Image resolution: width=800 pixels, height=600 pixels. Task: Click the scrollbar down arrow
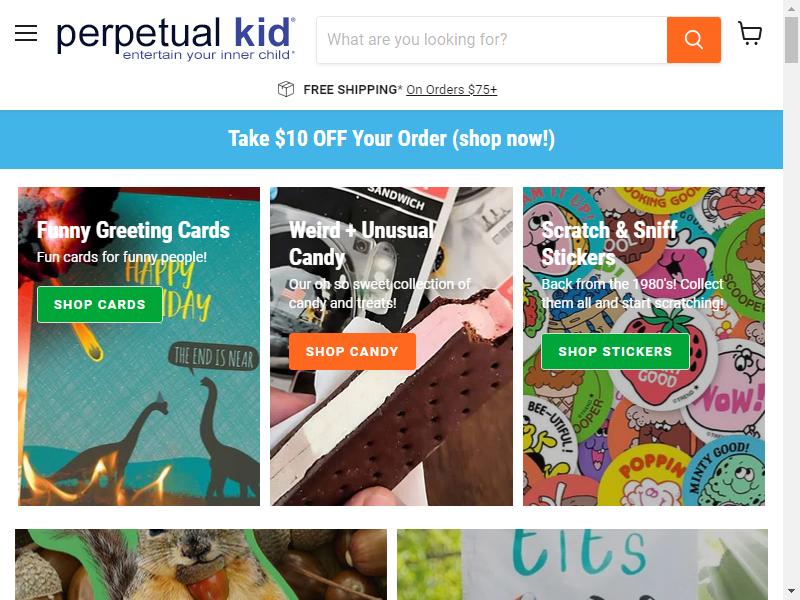791,591
